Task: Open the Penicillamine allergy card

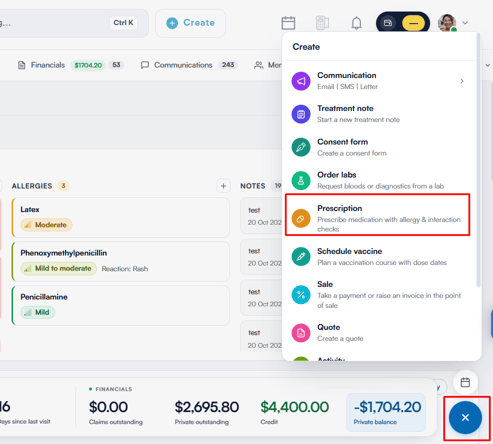Action: pyautogui.click(x=121, y=305)
